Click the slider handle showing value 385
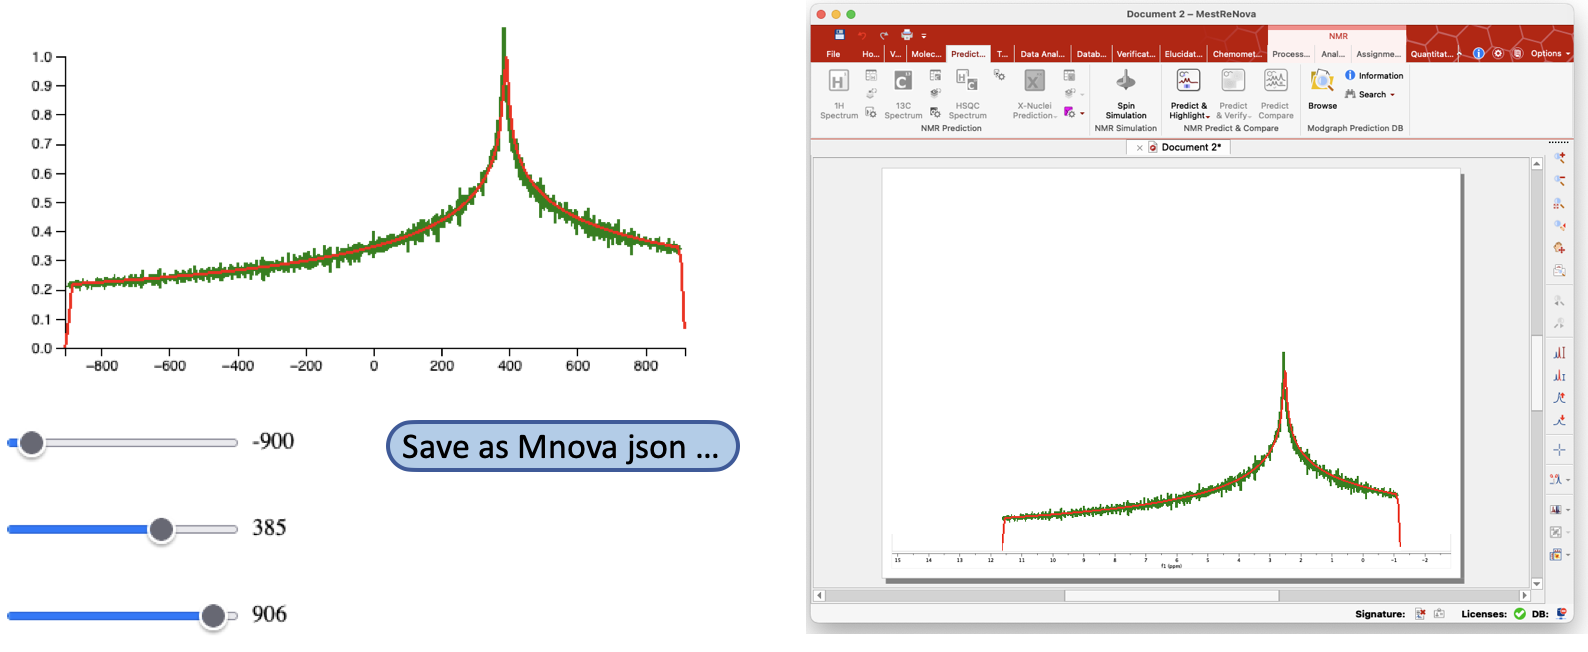 pos(161,529)
